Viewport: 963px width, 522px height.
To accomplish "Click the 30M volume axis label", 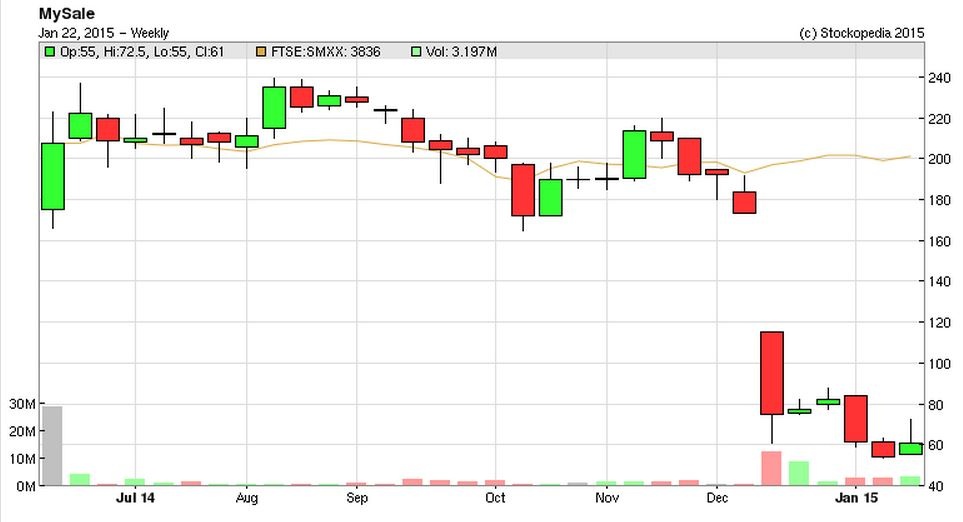I will click(x=21, y=404).
